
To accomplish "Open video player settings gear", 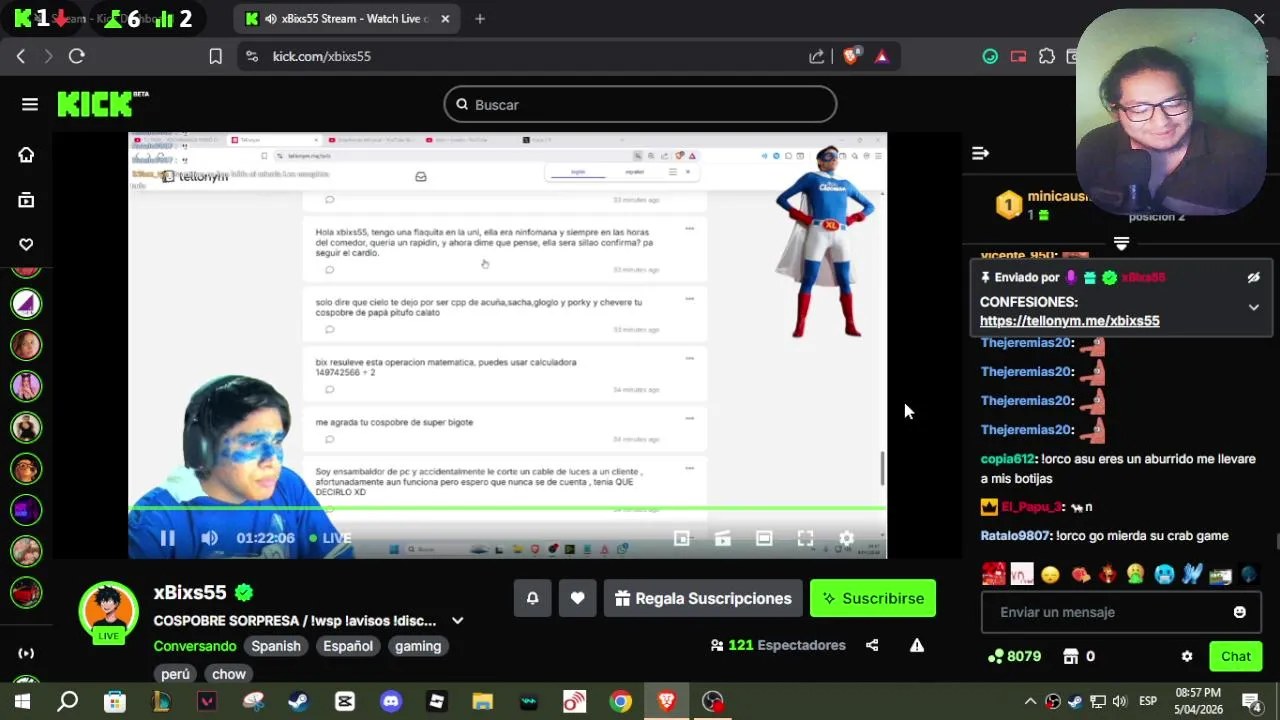I will [x=846, y=538].
